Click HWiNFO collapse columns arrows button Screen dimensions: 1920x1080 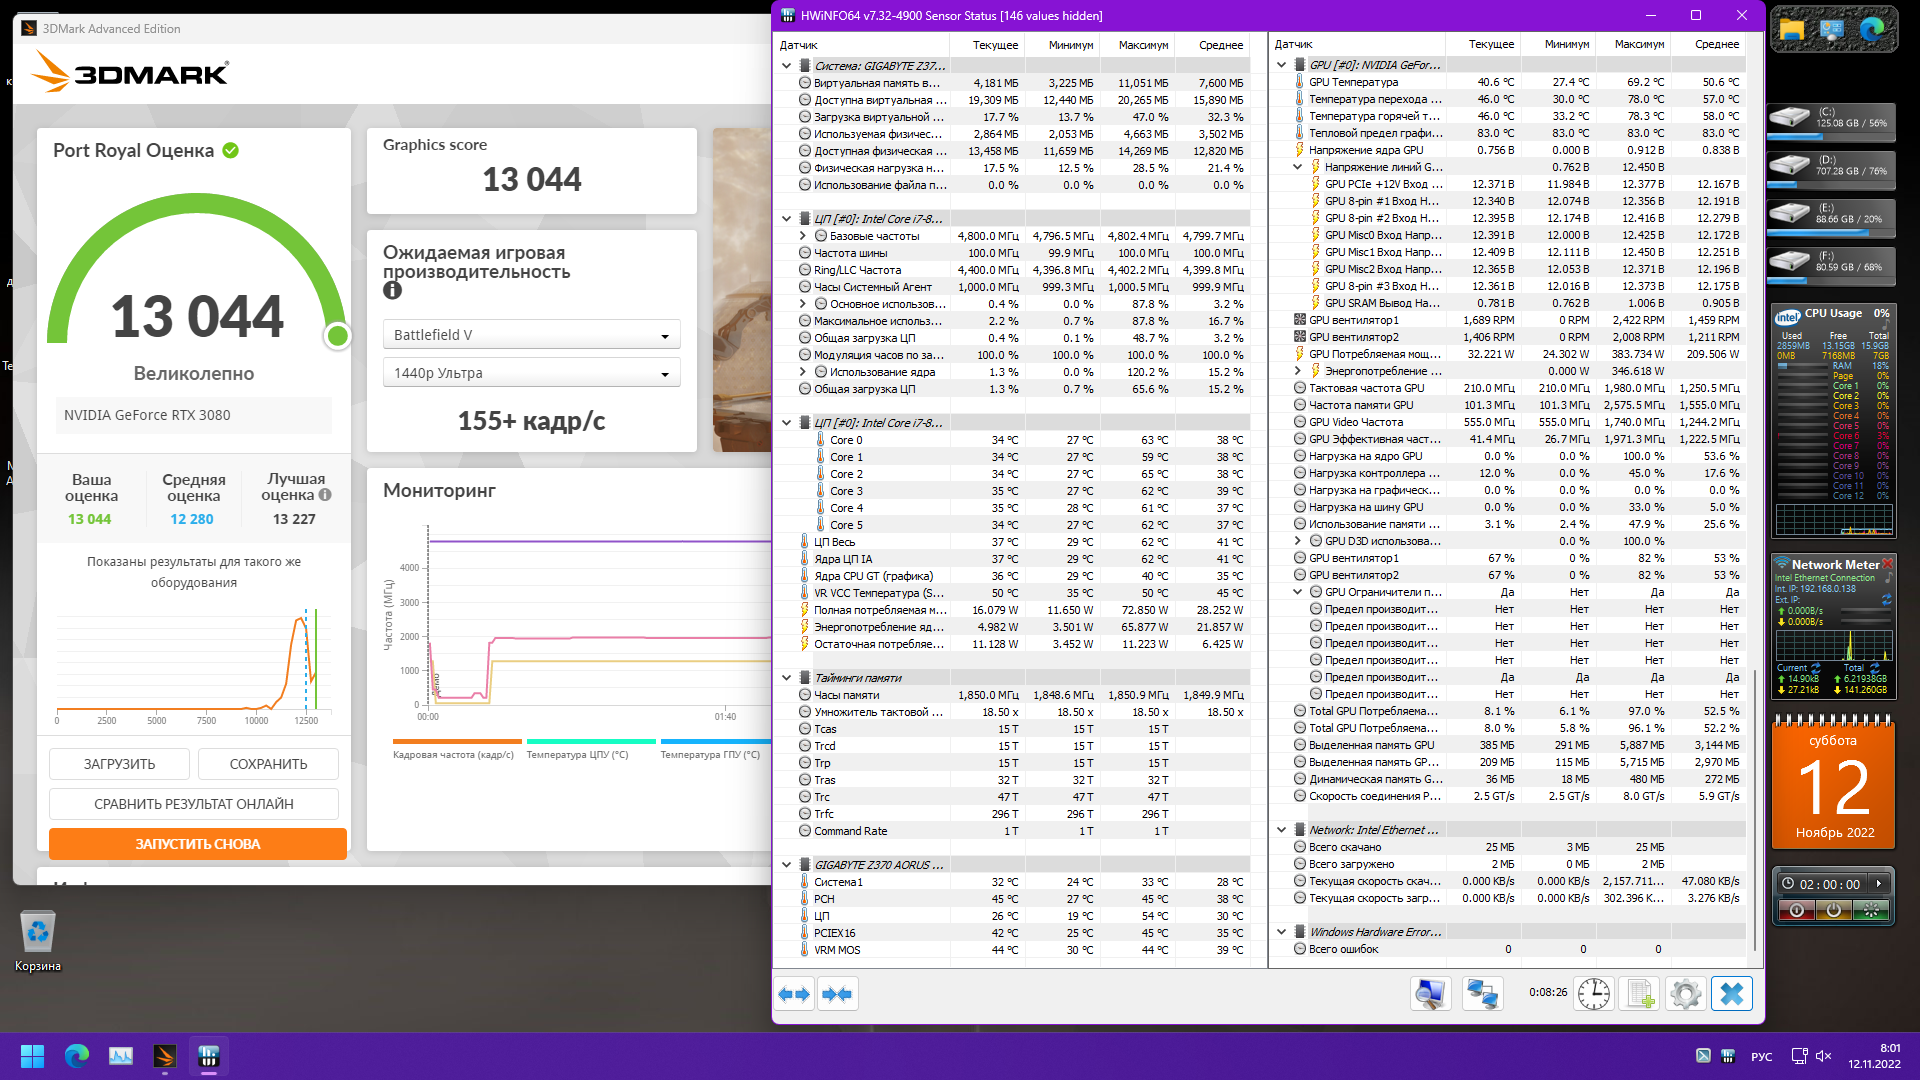(837, 994)
